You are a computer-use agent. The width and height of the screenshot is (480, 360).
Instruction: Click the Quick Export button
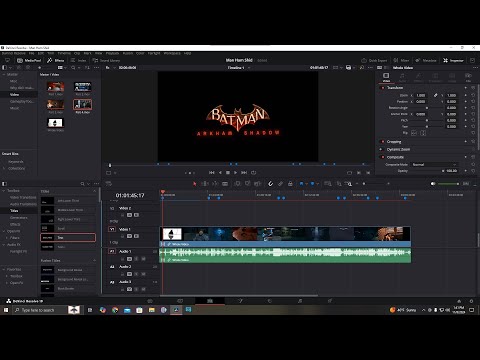tap(374, 60)
